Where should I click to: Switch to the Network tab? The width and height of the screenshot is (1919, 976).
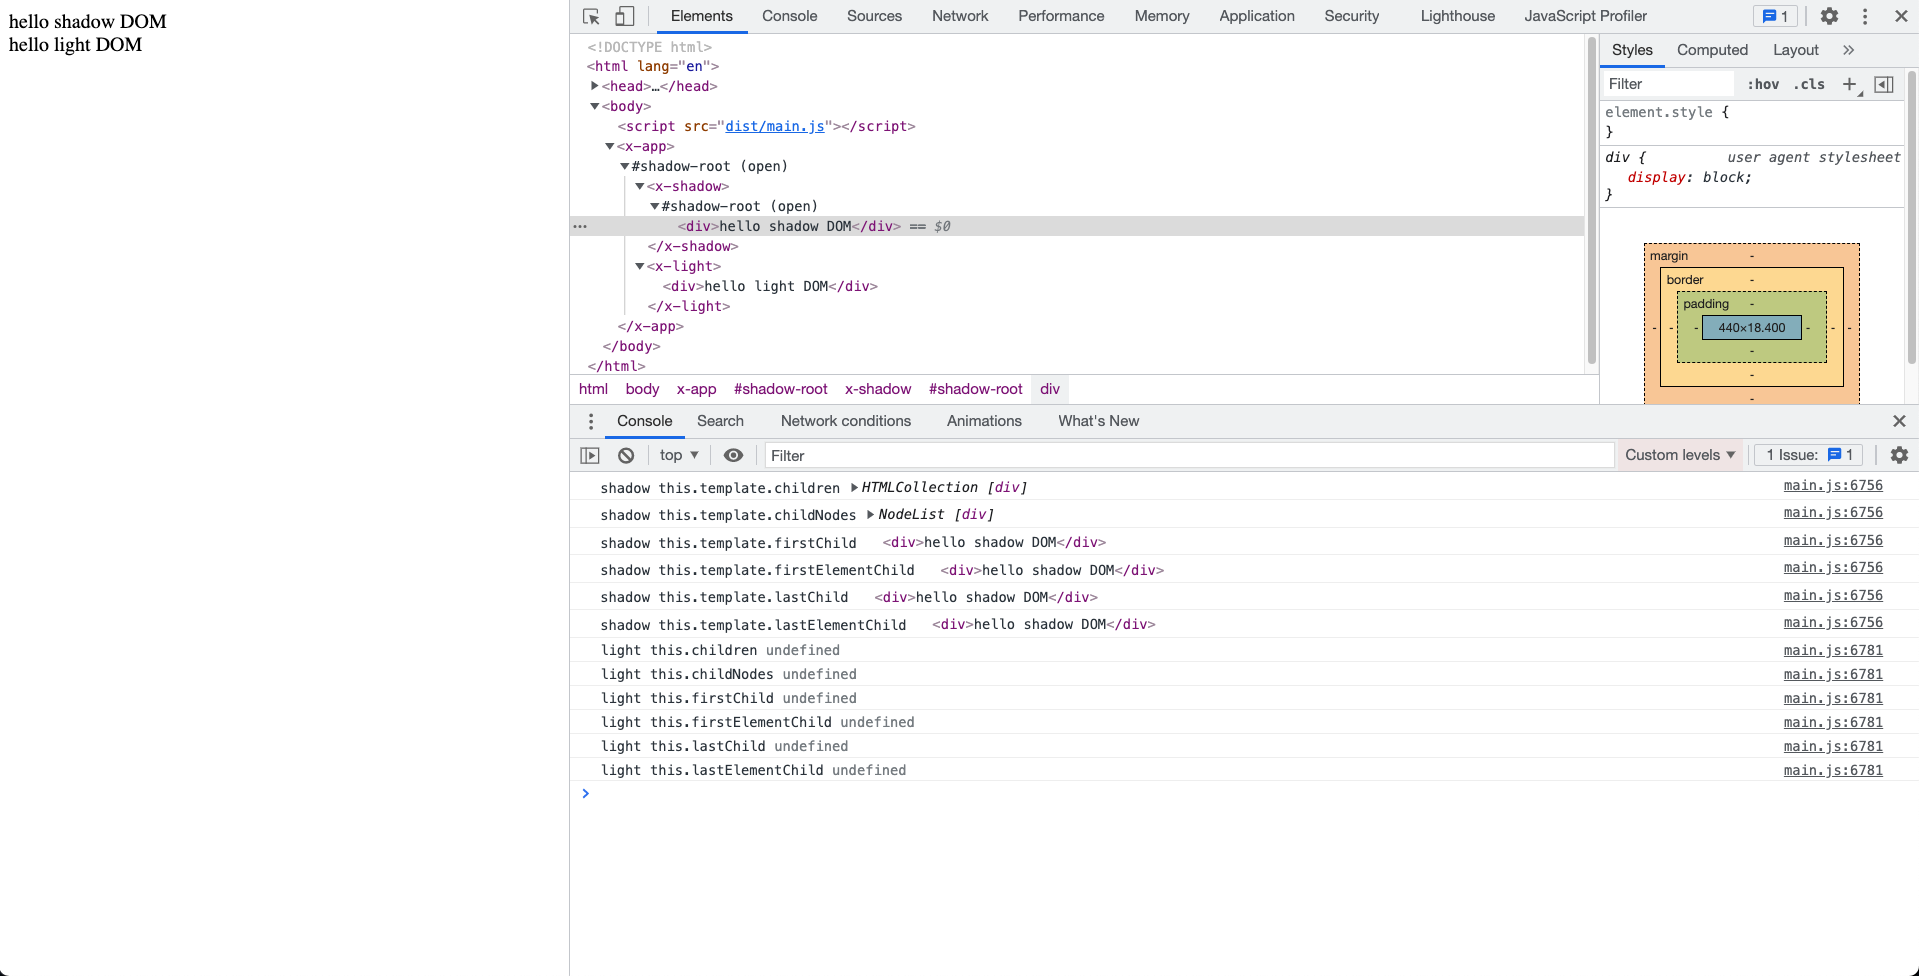click(959, 16)
